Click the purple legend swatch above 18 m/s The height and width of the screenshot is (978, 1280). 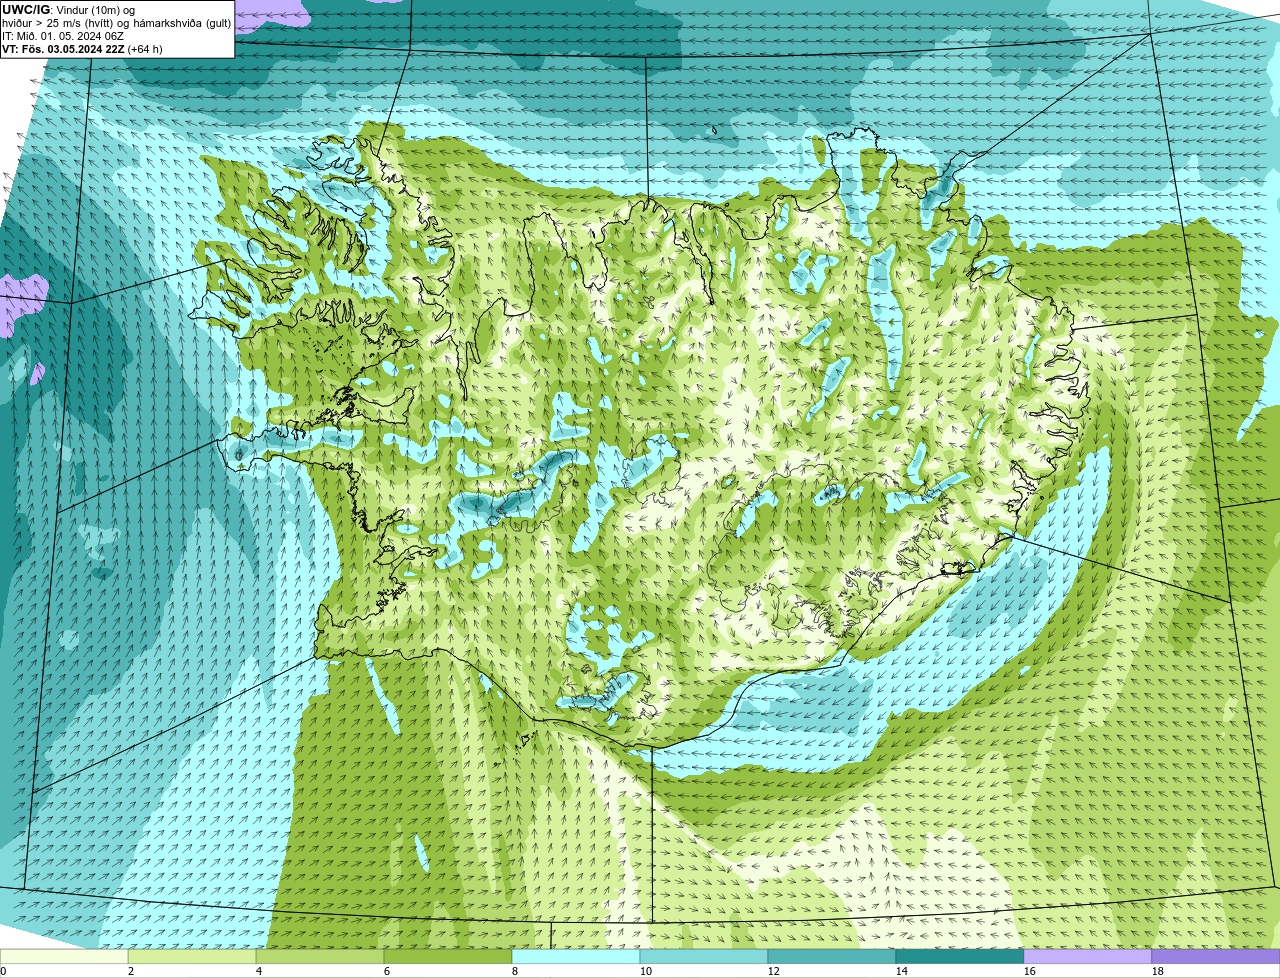pos(1216,957)
